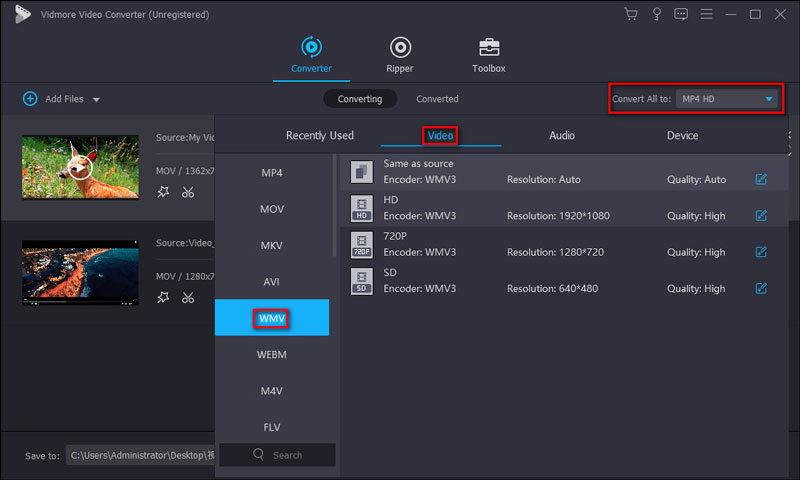Image resolution: width=800 pixels, height=480 pixels.
Task: Choose the Same as source preset
Action: 564,172
